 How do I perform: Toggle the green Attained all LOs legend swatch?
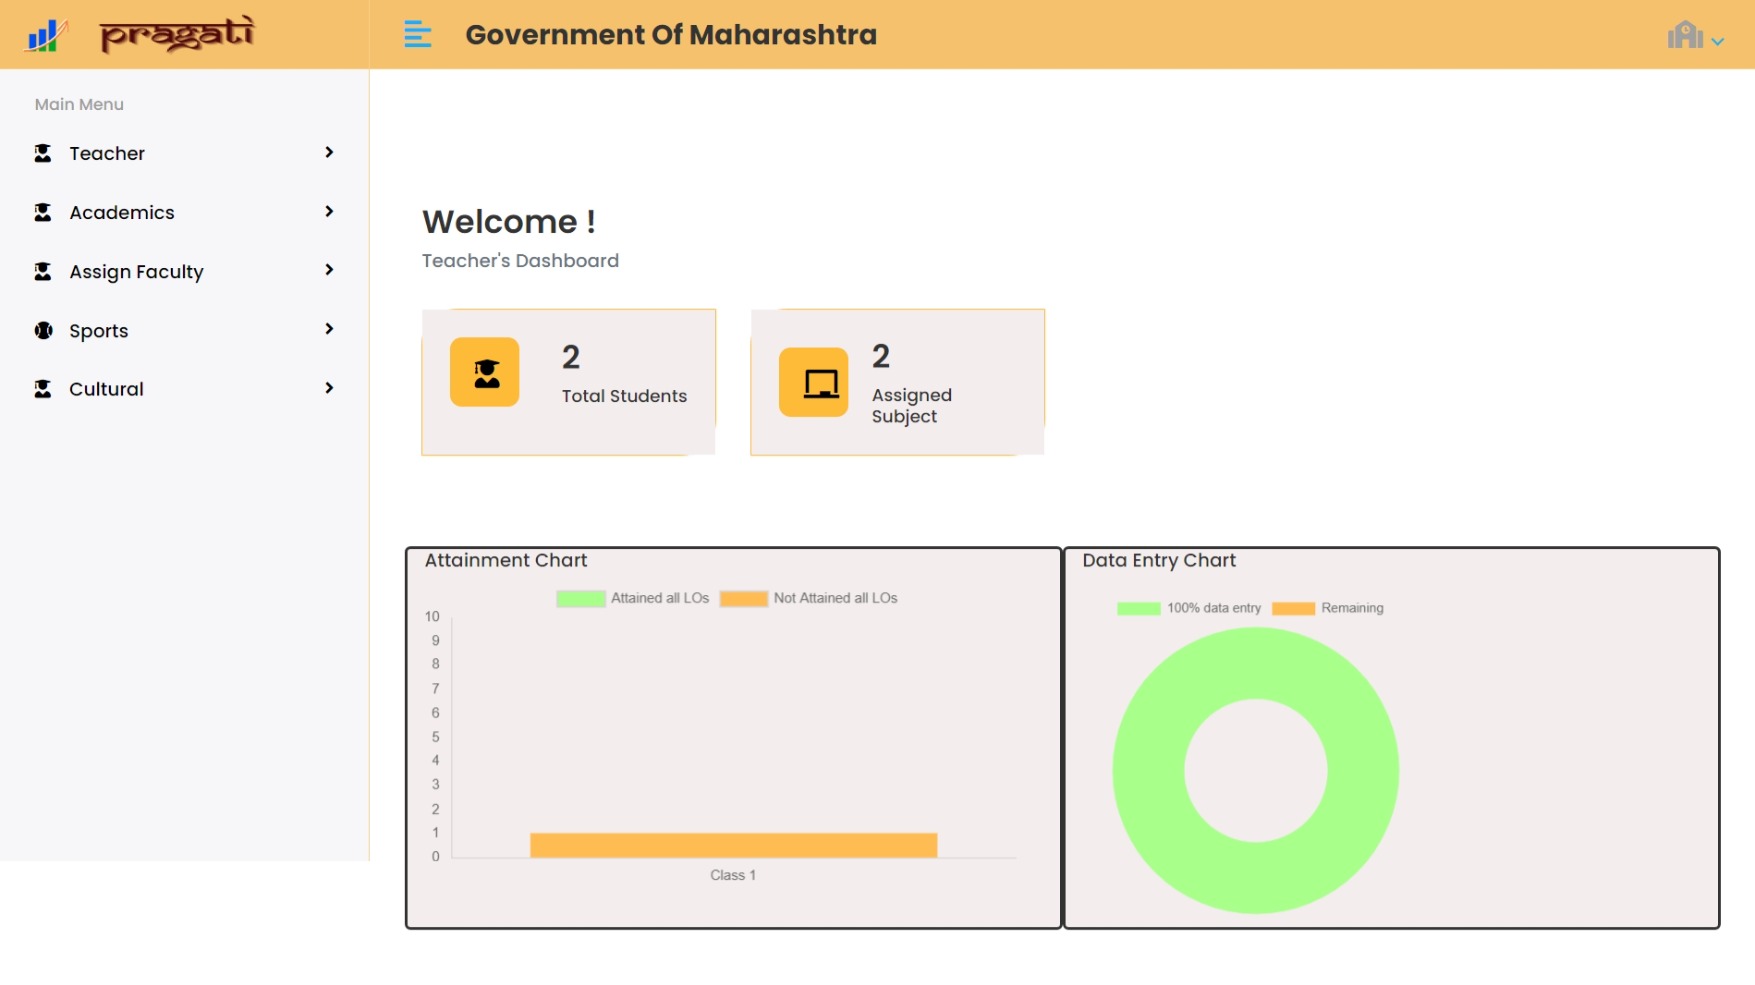click(x=581, y=599)
